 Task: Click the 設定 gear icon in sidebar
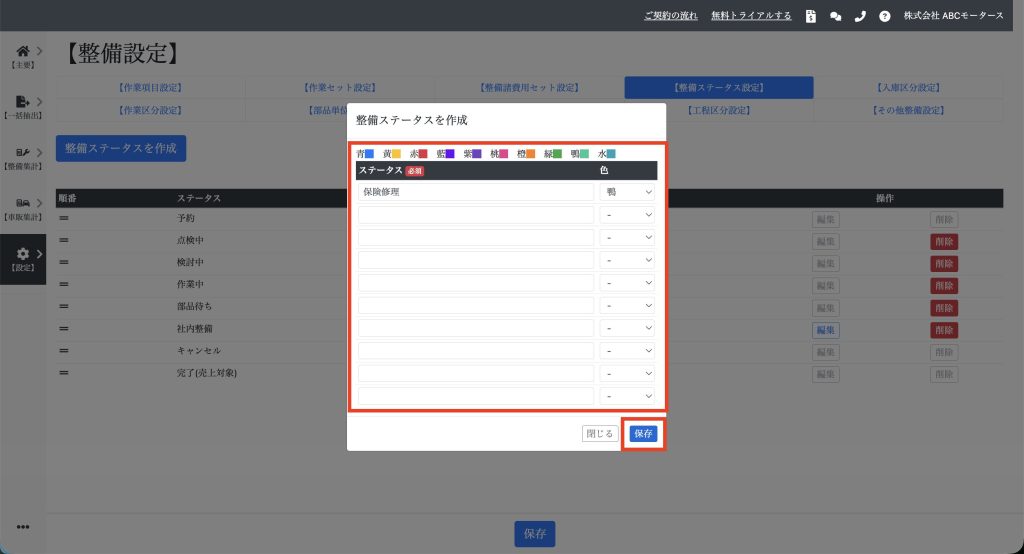click(22, 255)
